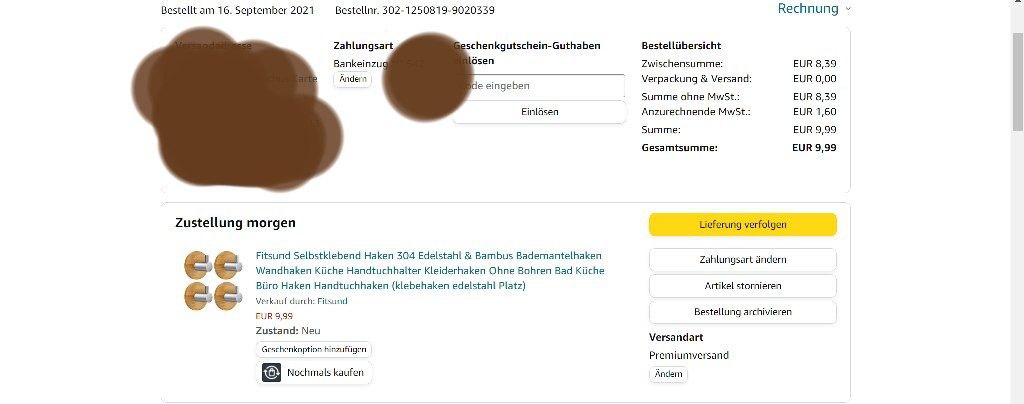Open the Fitsund seller link
Image resolution: width=1024 pixels, height=404 pixels.
(332, 301)
